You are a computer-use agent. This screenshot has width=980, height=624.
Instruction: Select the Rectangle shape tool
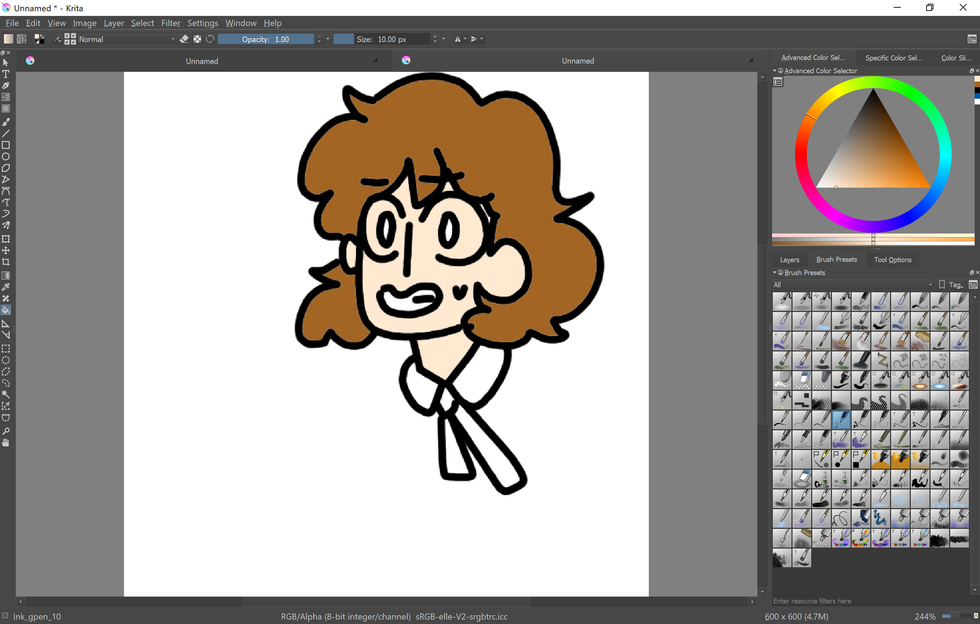coord(6,145)
